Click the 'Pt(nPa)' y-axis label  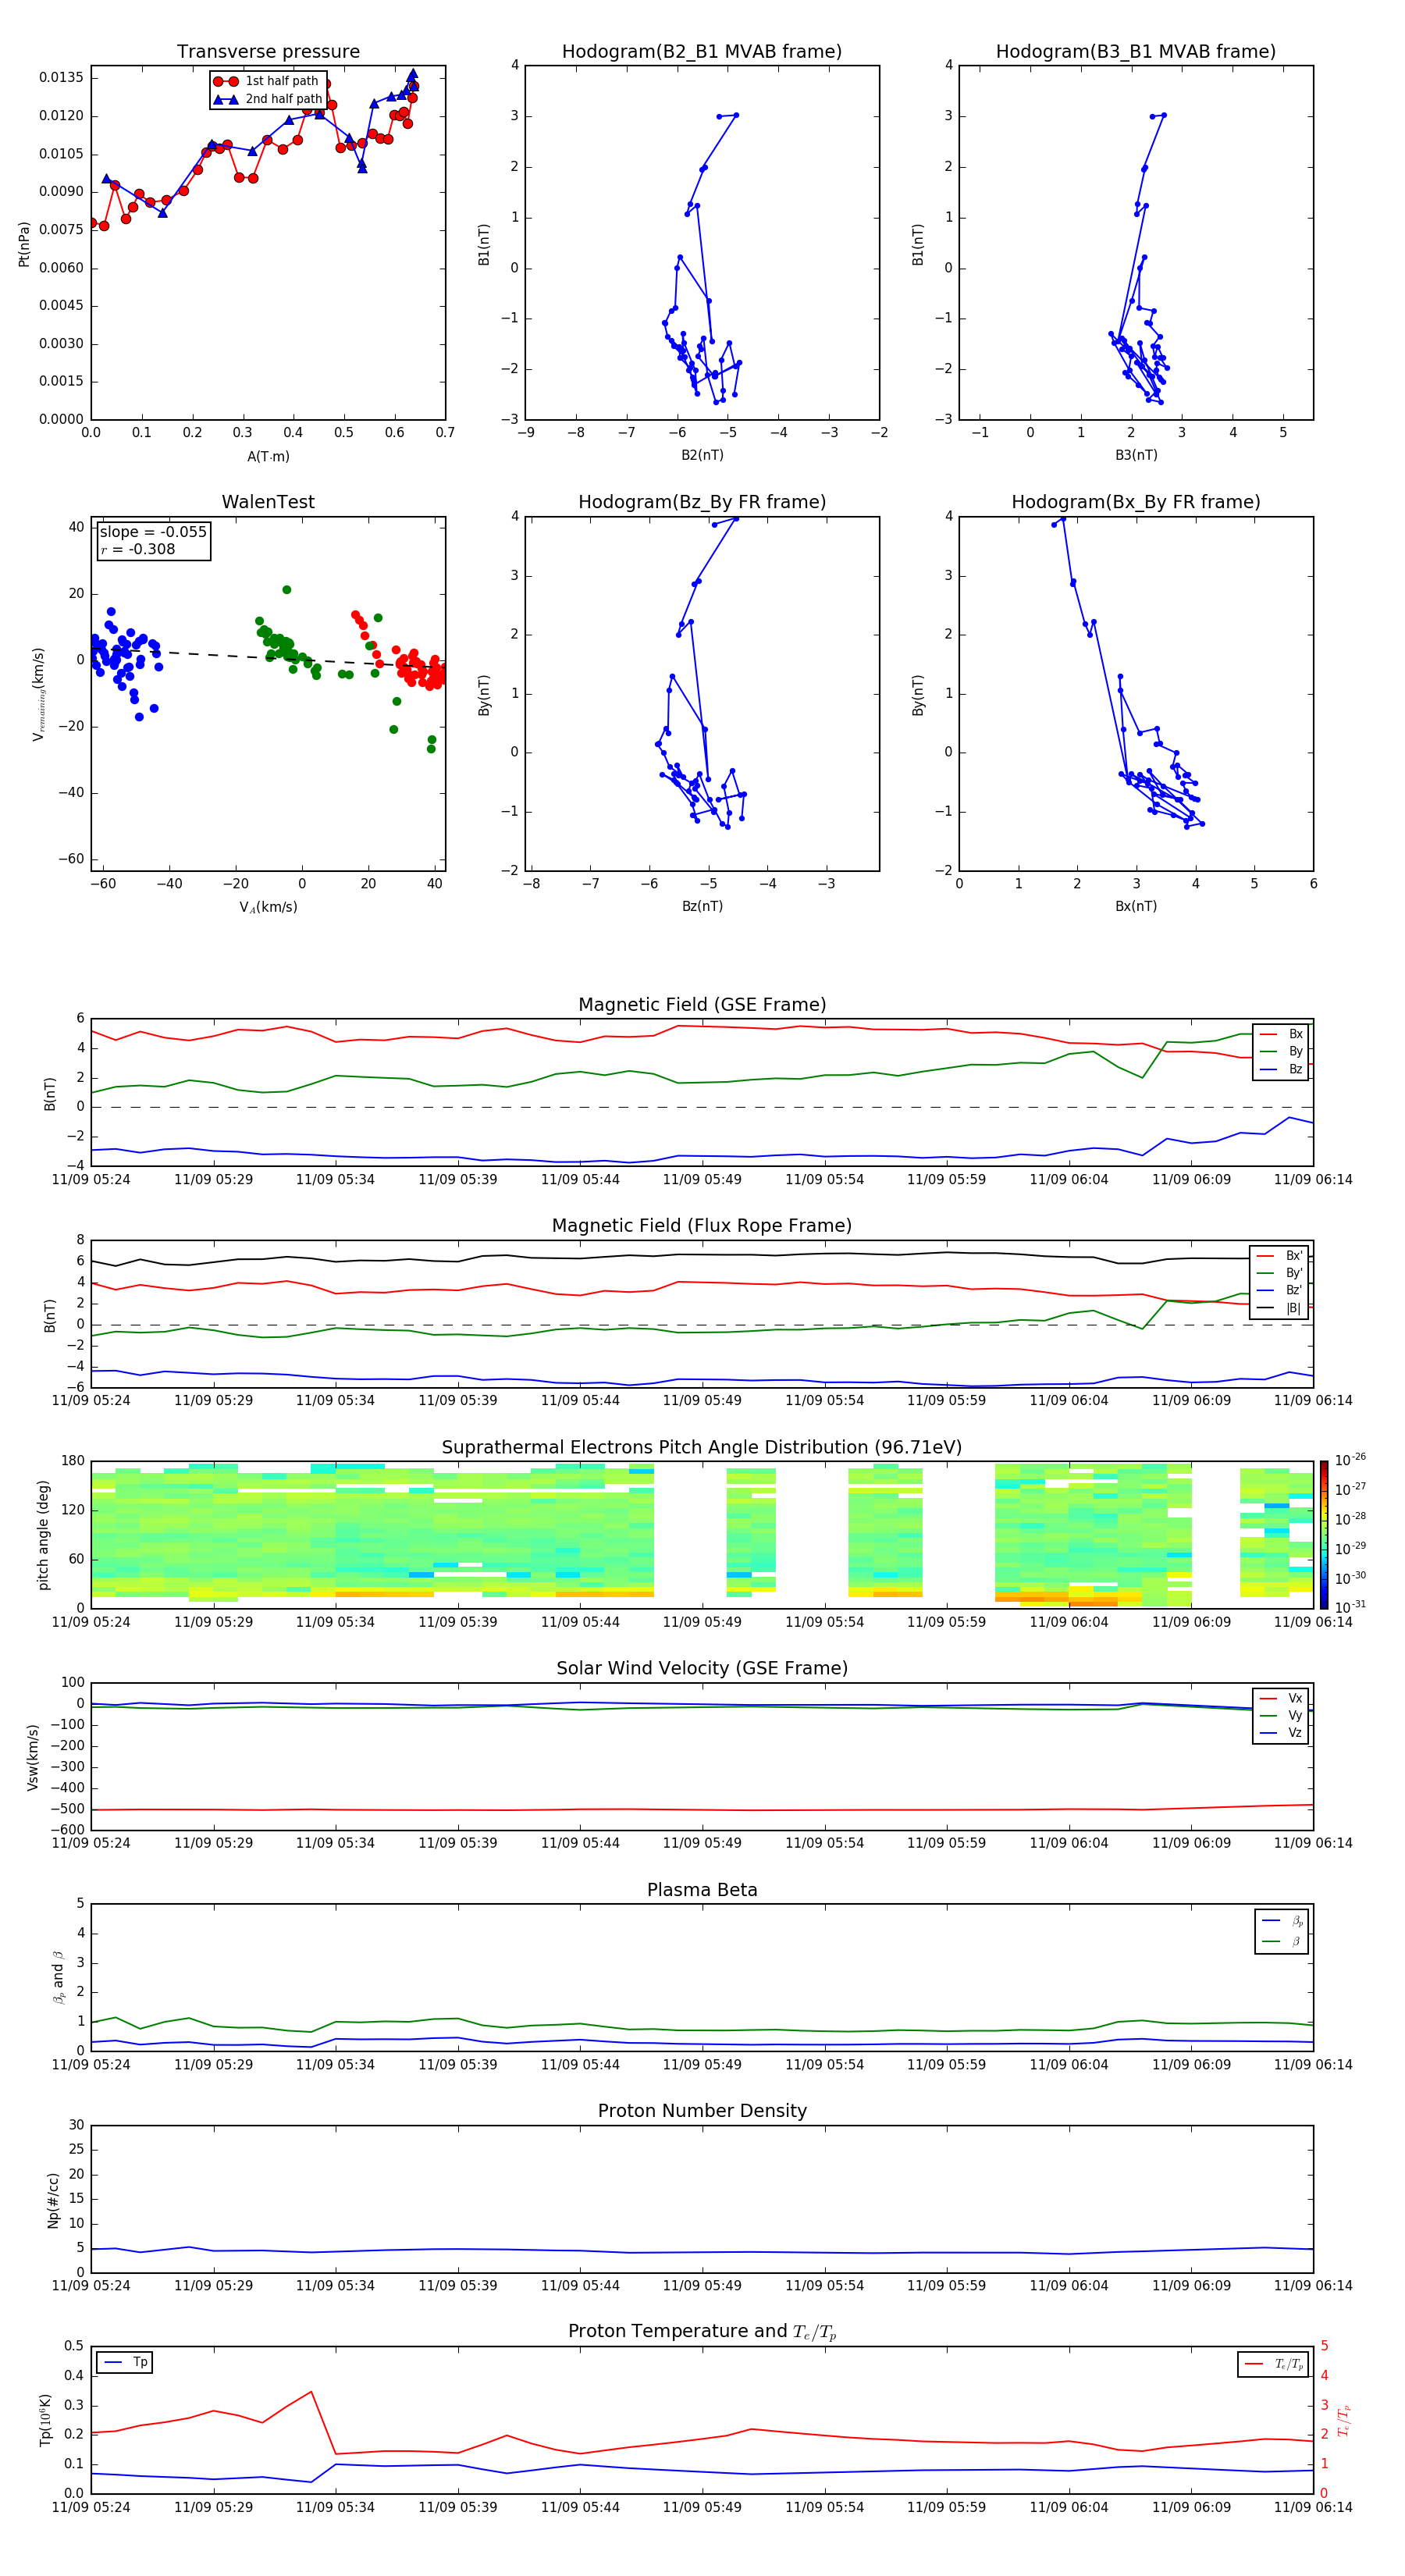tap(24, 244)
